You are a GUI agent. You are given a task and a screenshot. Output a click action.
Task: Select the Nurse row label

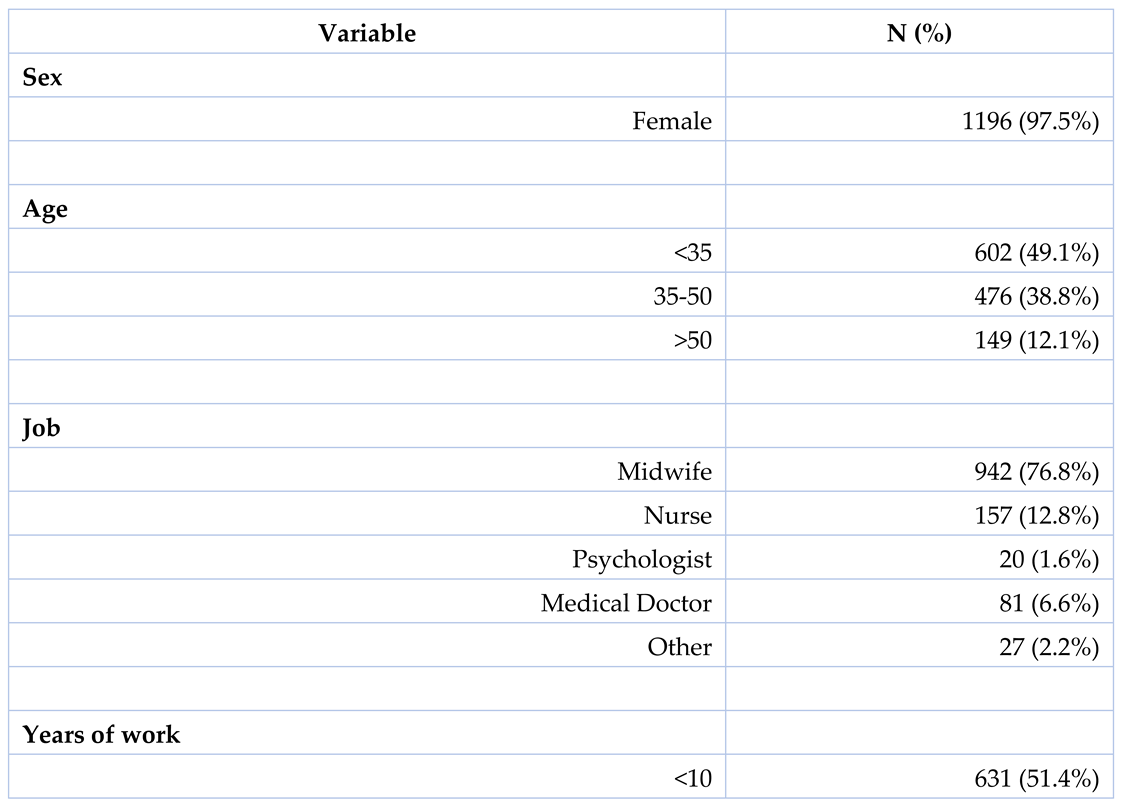678,516
